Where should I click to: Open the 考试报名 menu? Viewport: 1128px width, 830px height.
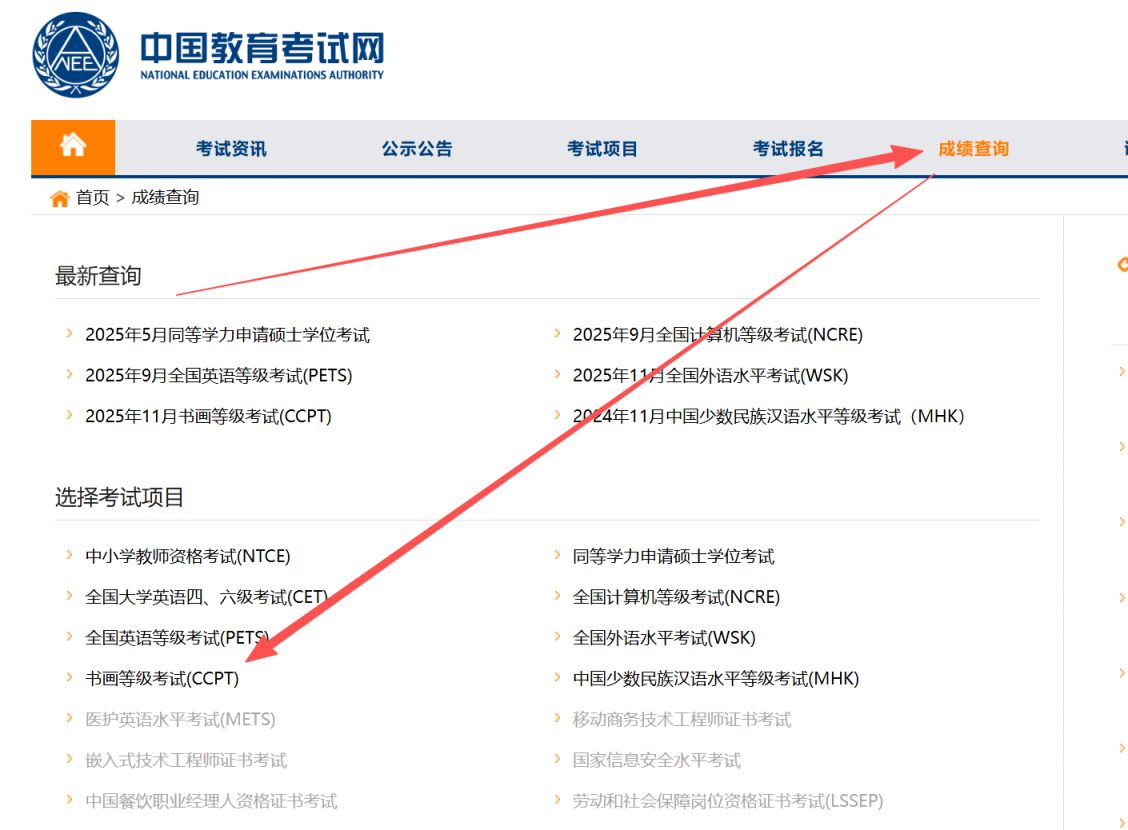(x=788, y=149)
